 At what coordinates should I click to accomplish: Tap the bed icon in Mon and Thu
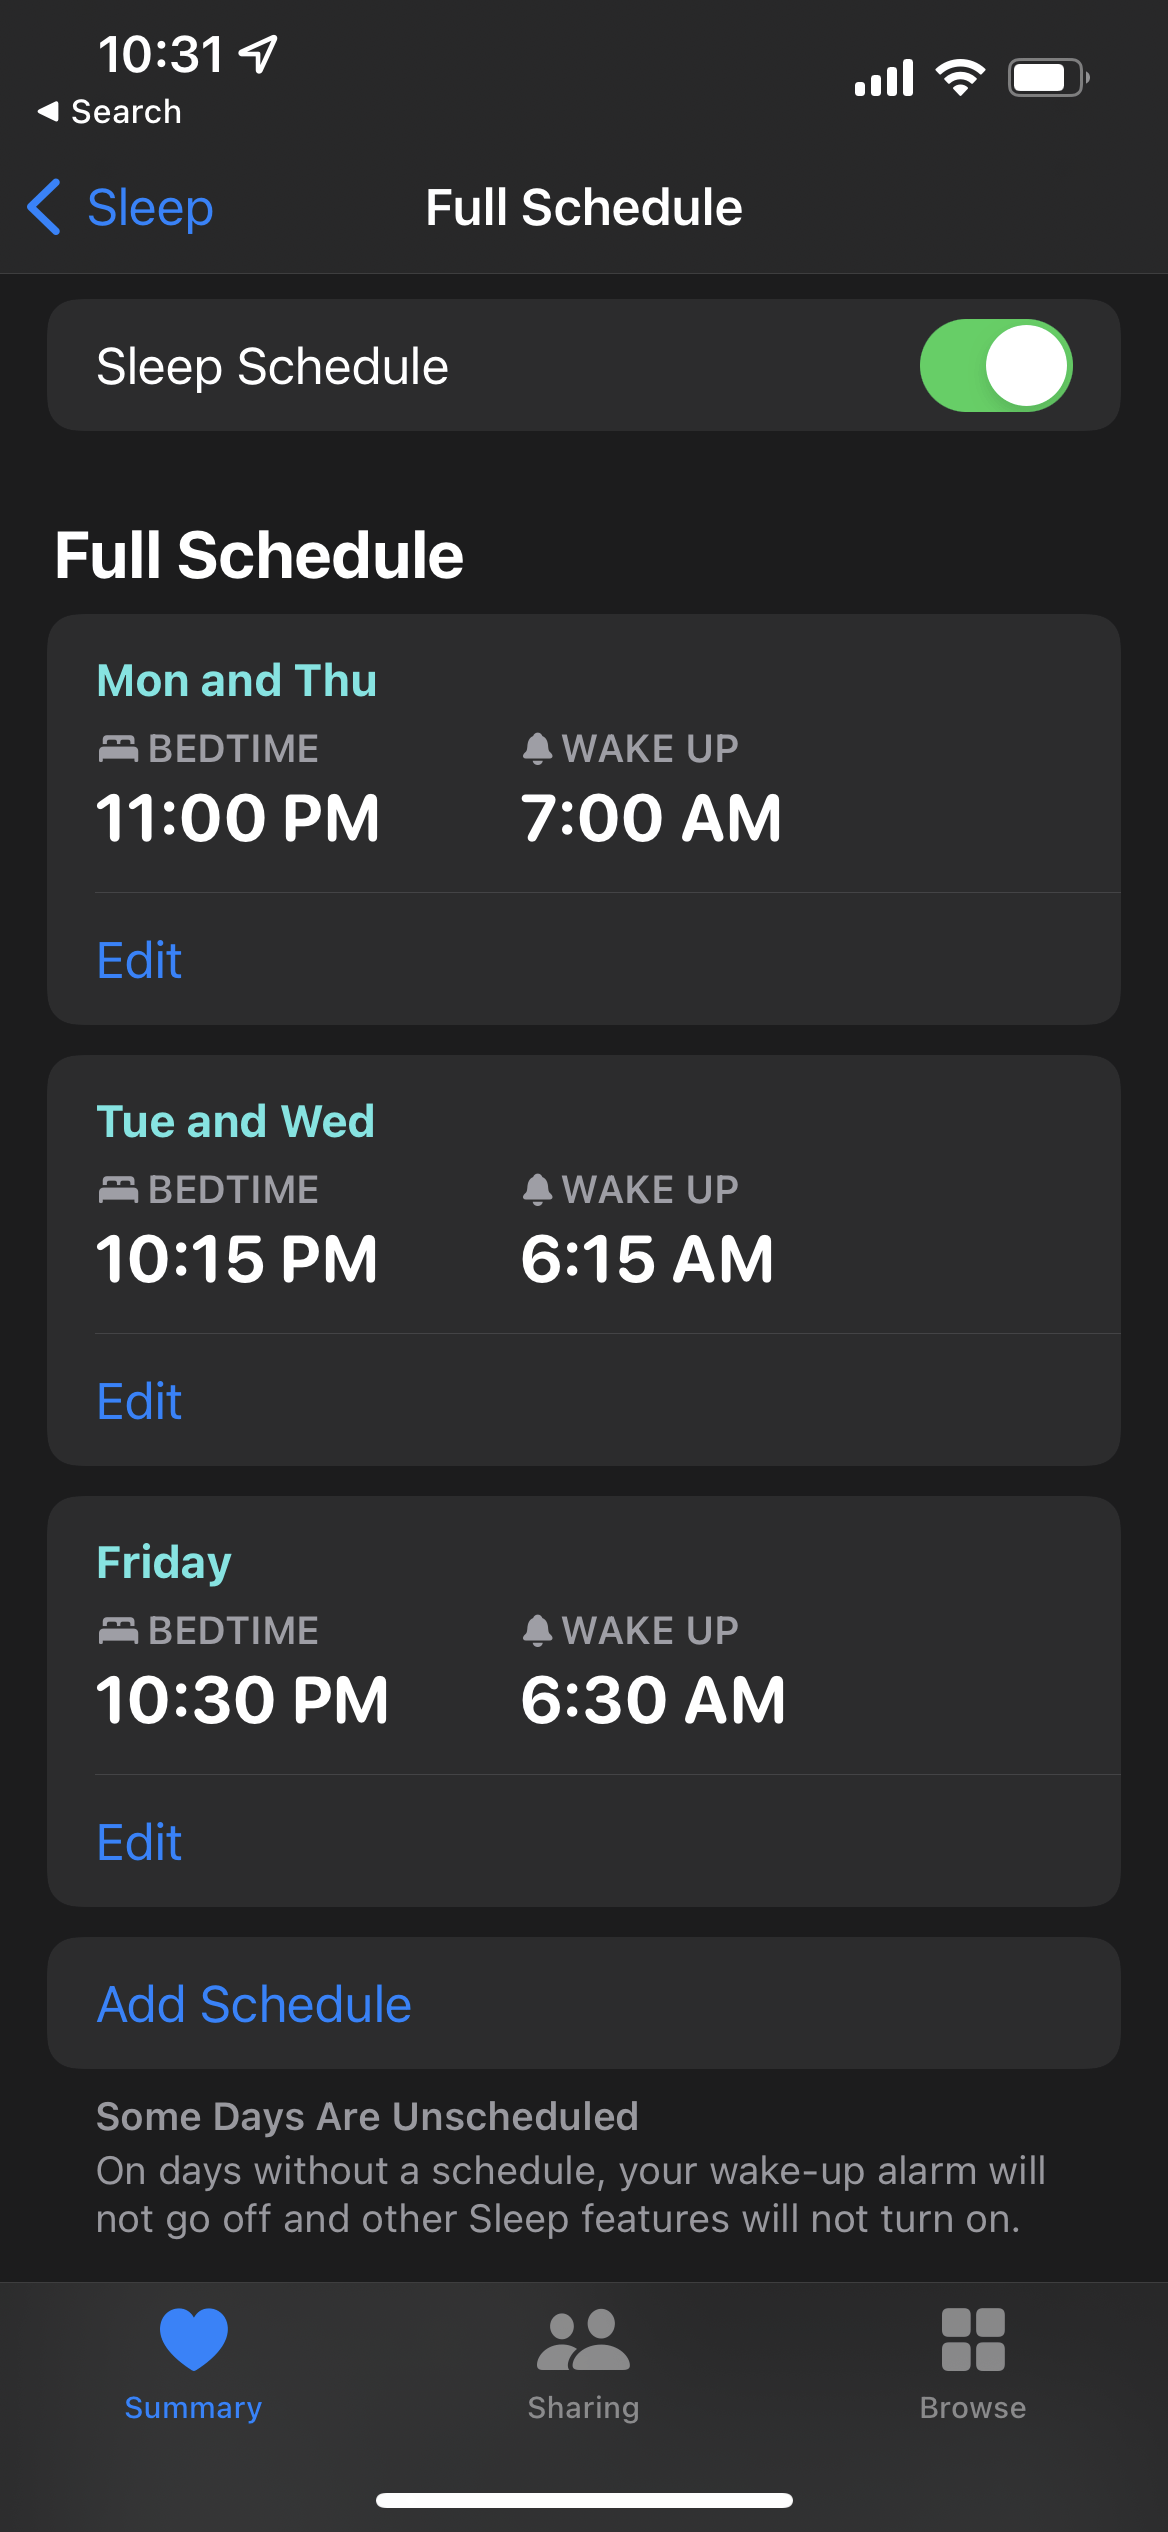(118, 748)
